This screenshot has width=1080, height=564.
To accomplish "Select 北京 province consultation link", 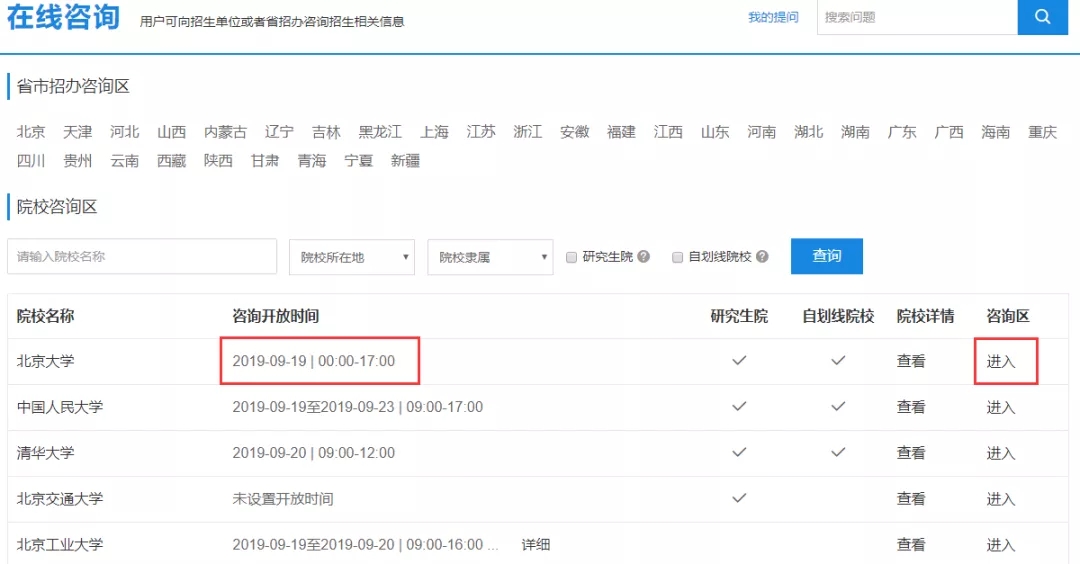I will (31, 132).
